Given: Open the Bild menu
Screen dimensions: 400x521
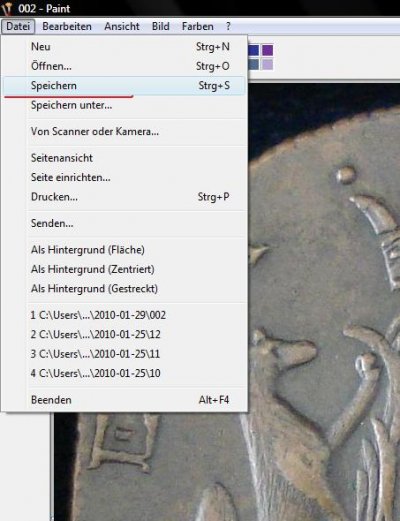Looking at the screenshot, I should coord(161,26).
